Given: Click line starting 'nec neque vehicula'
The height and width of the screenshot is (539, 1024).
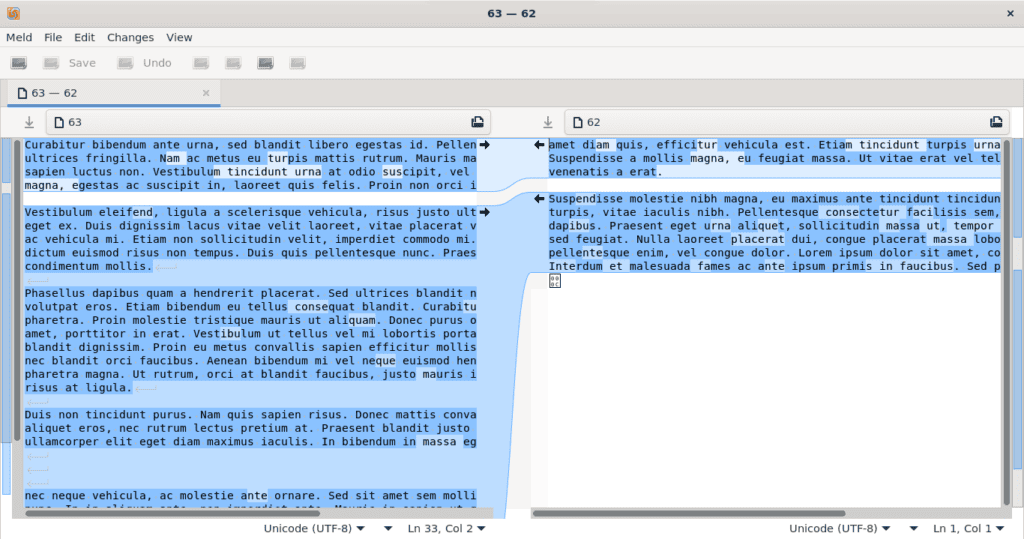Looking at the screenshot, I should 251,496.
